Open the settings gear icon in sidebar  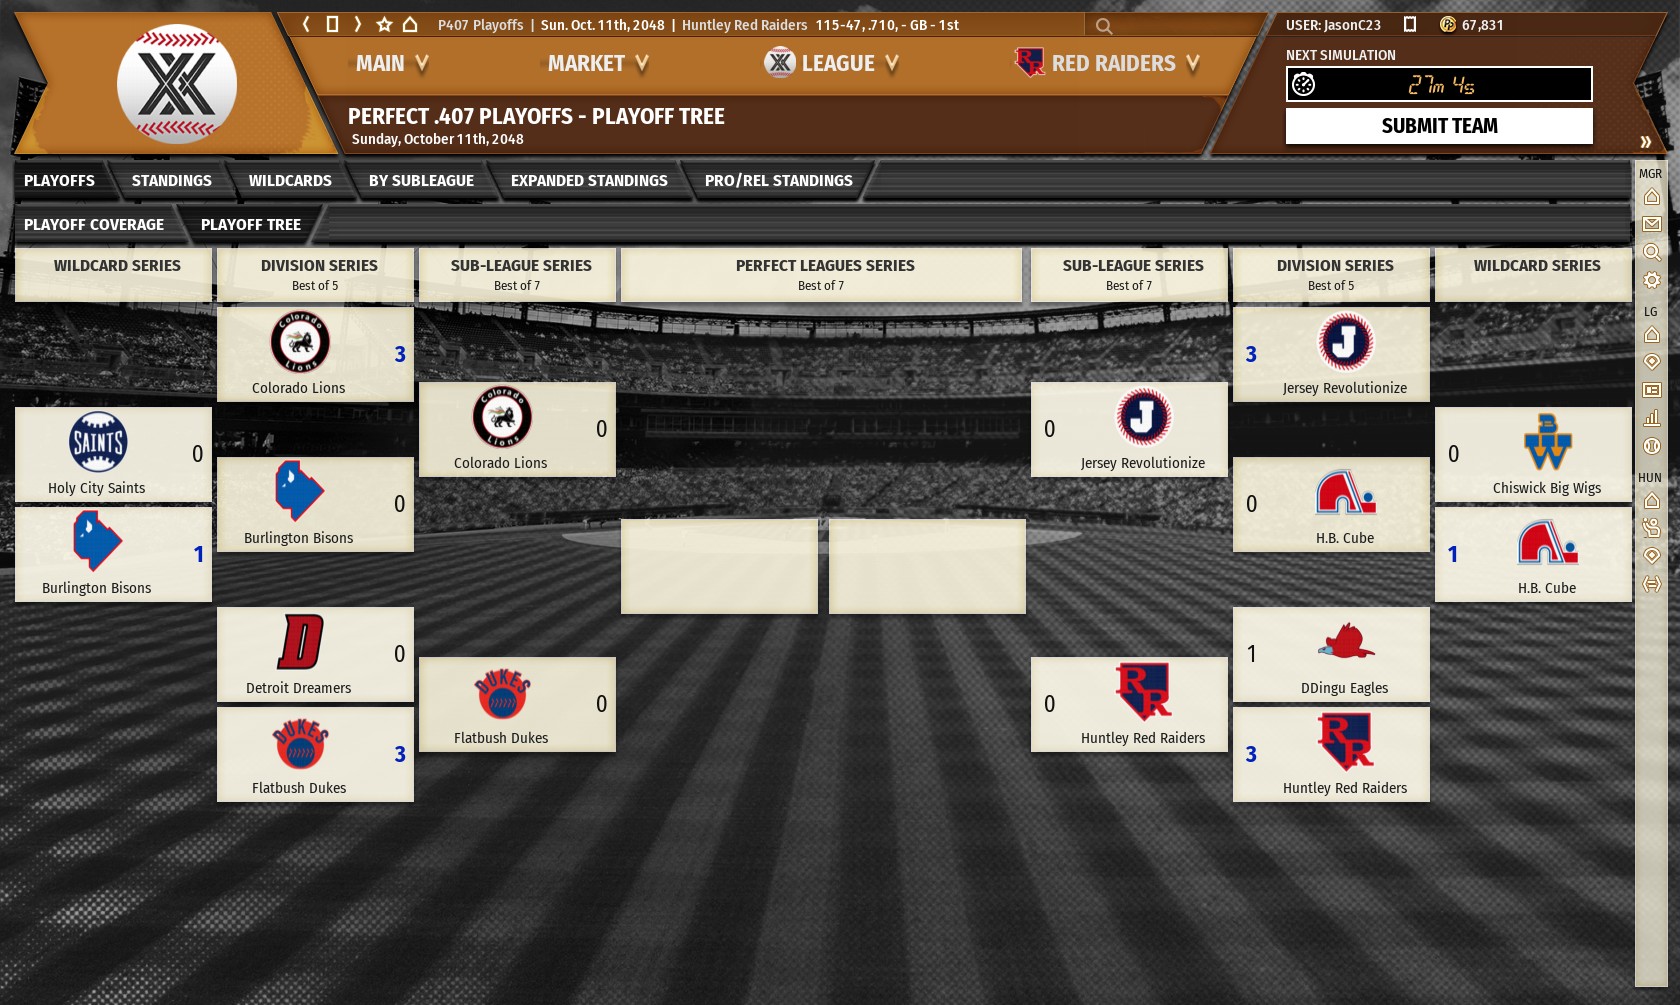click(x=1652, y=280)
